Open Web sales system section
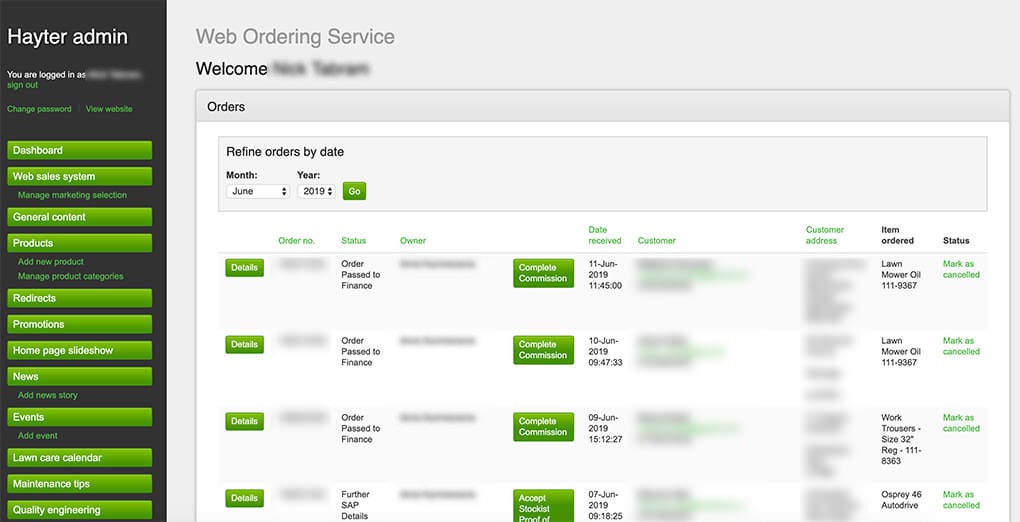The width and height of the screenshot is (1020, 522). 79,176
